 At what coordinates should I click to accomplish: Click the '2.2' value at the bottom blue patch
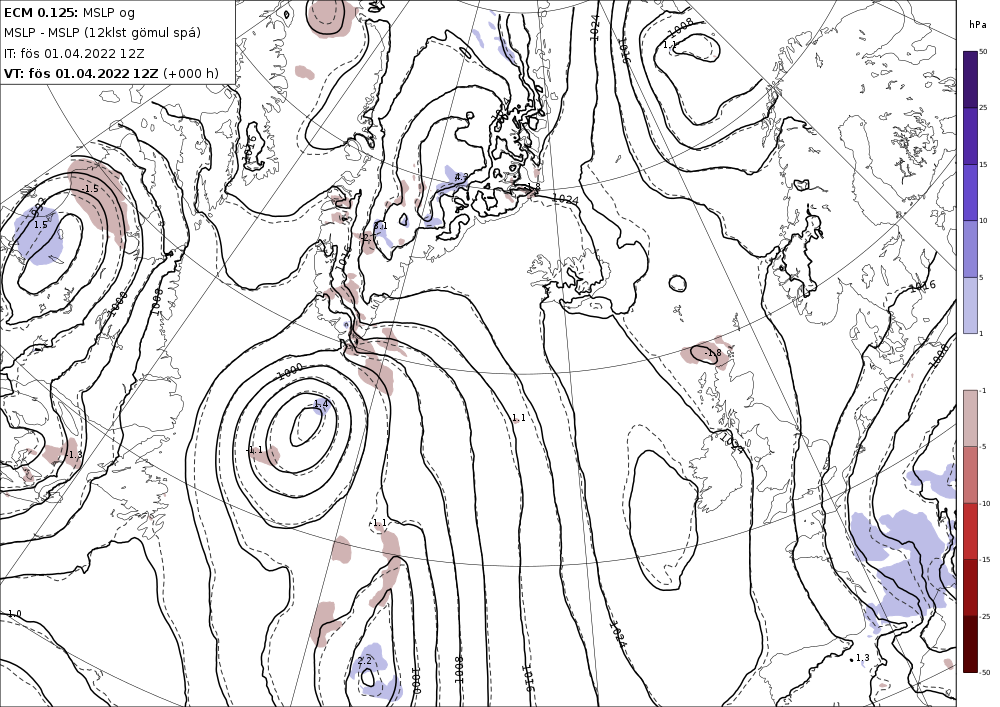(365, 660)
